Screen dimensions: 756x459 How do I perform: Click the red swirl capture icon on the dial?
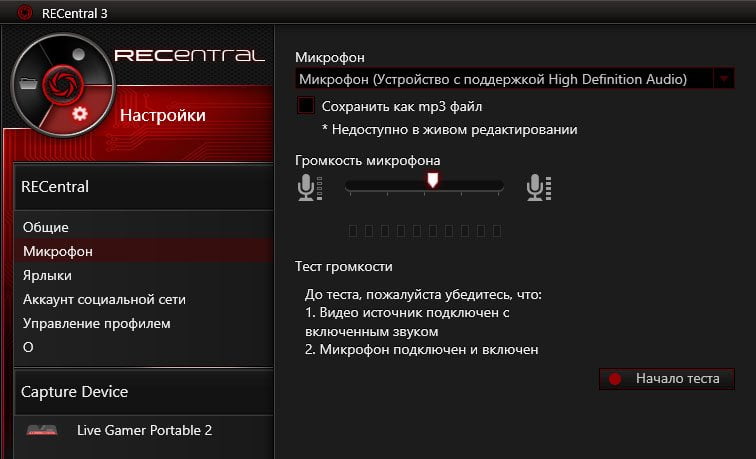63,85
